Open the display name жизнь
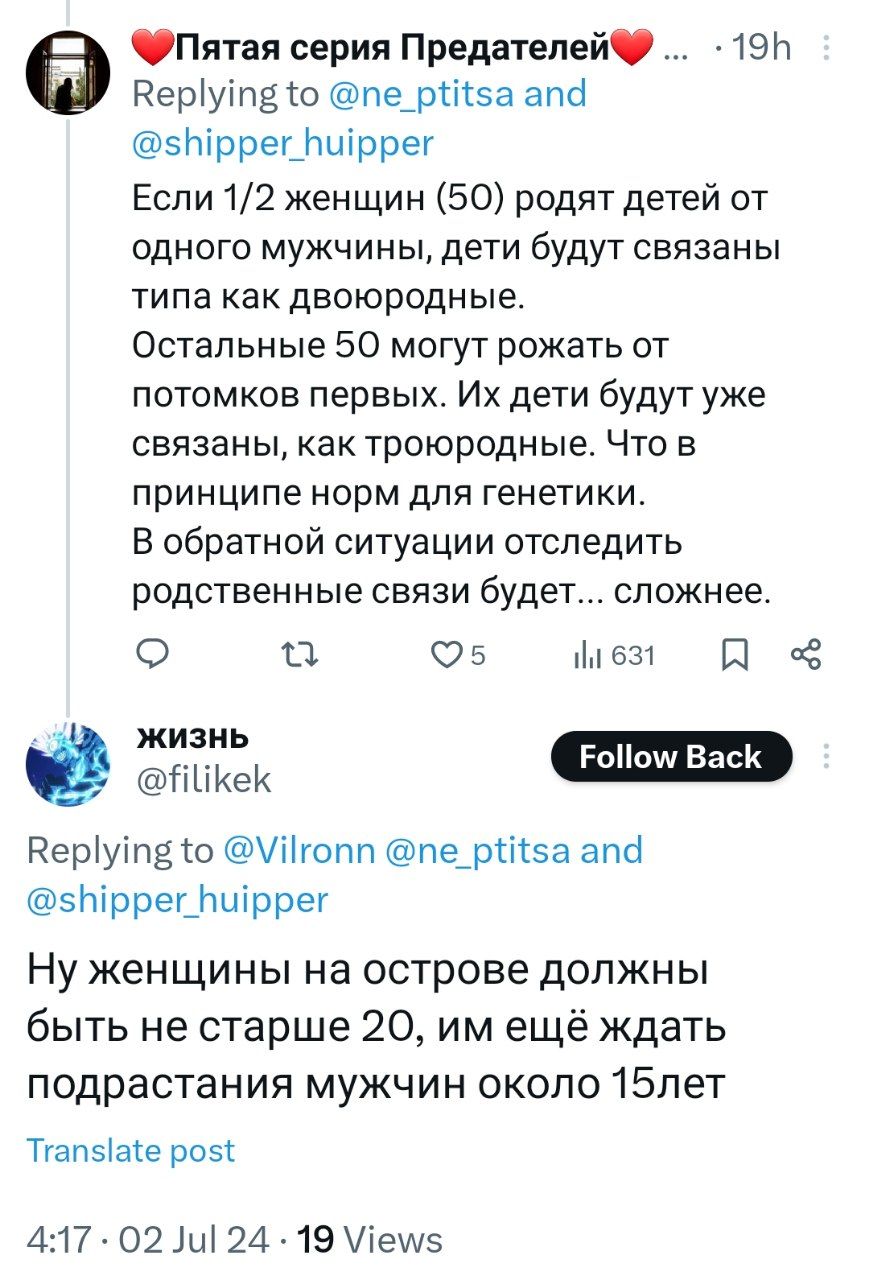This screenshot has width=869, height=1280. 194,737
